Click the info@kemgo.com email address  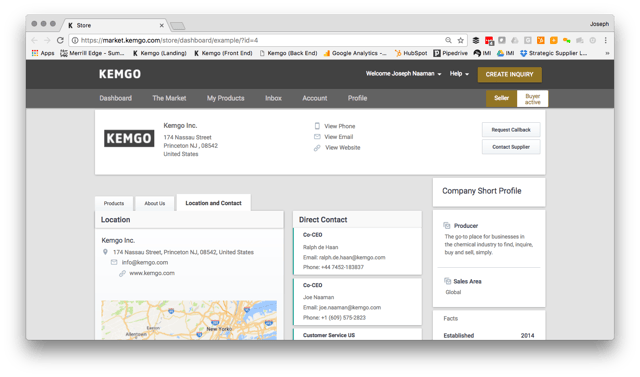[144, 262]
